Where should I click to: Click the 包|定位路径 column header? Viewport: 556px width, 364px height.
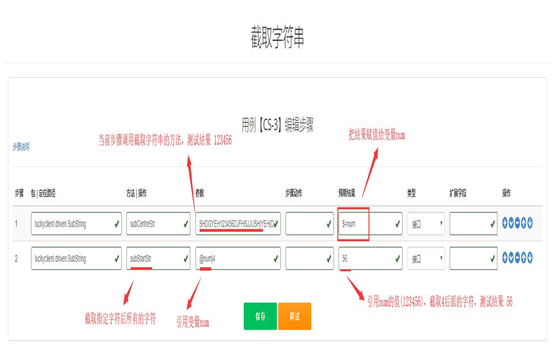tap(43, 193)
